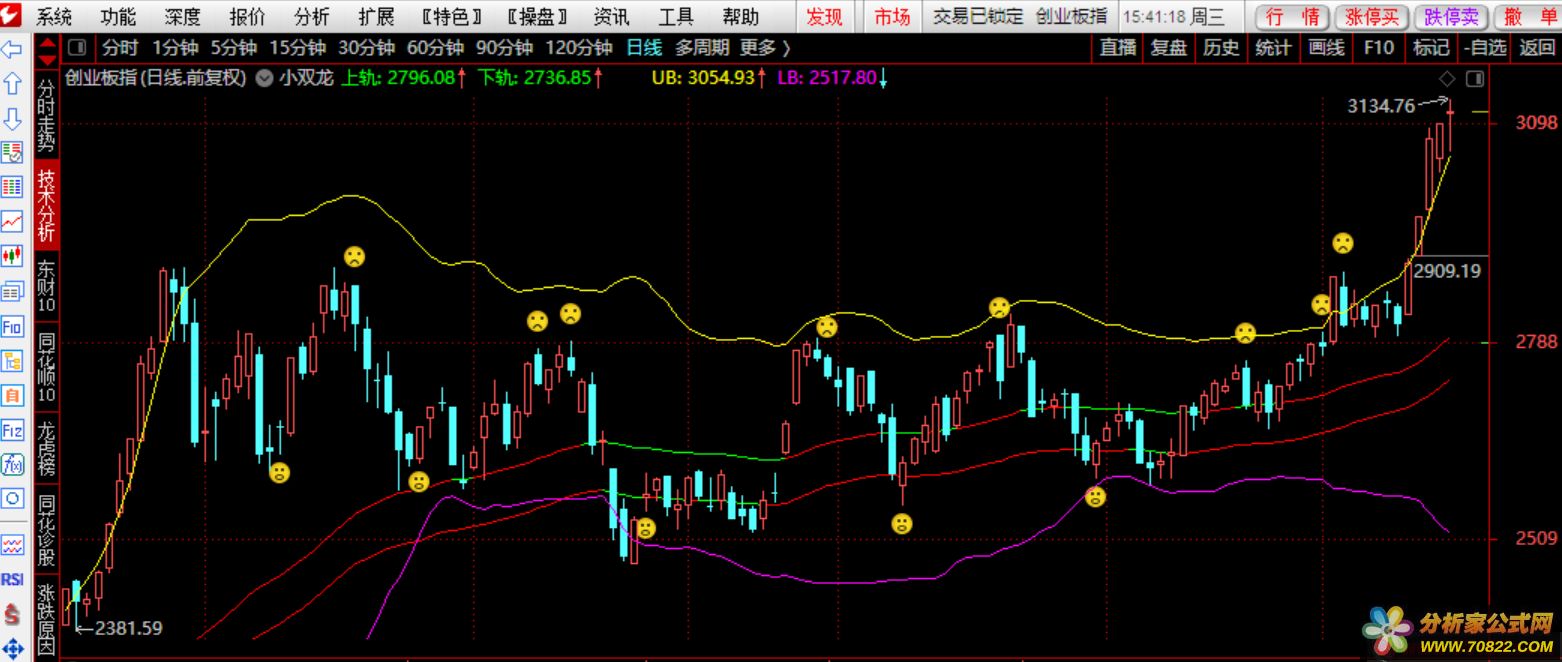Open the 扩展 menu
The width and height of the screenshot is (1562, 662).
[376, 16]
